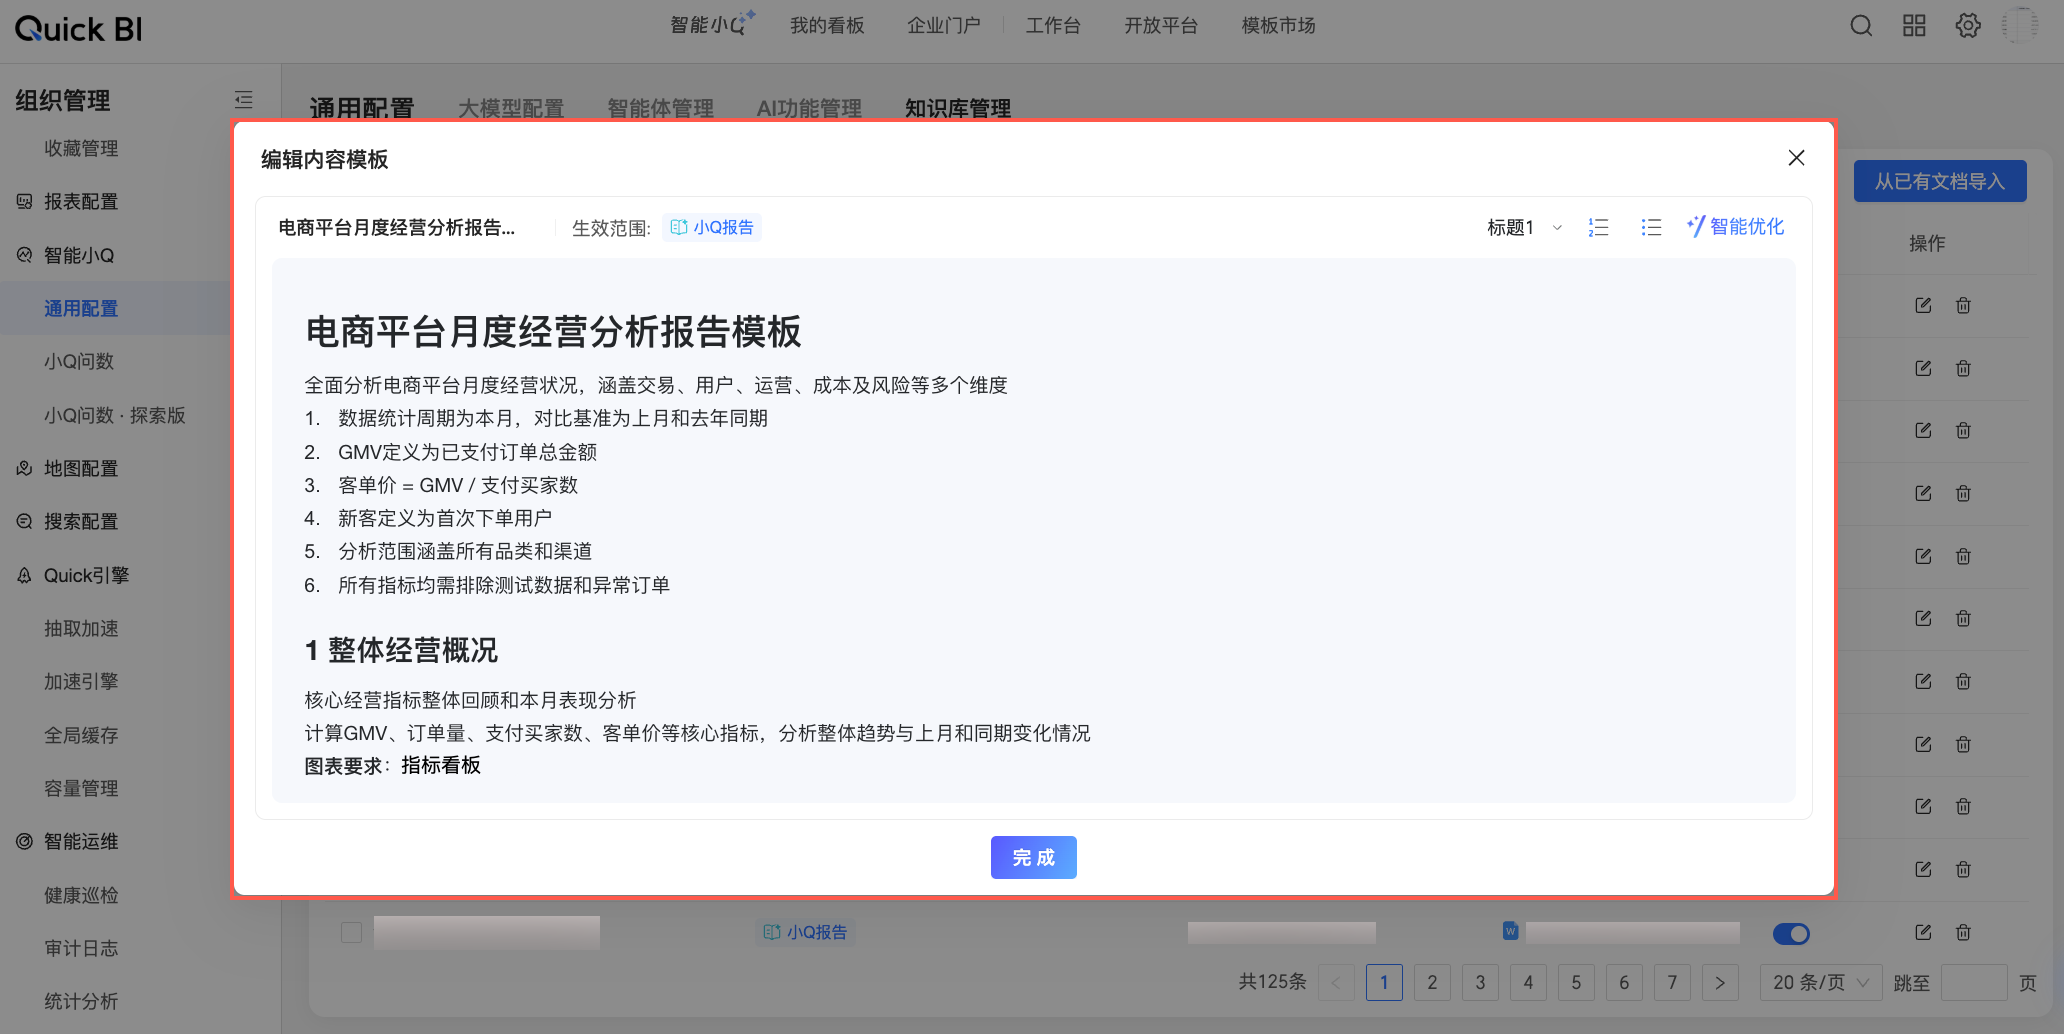This screenshot has height=1034, width=2064.
Task: Click the Word document icon in bottom row
Action: [1510, 931]
